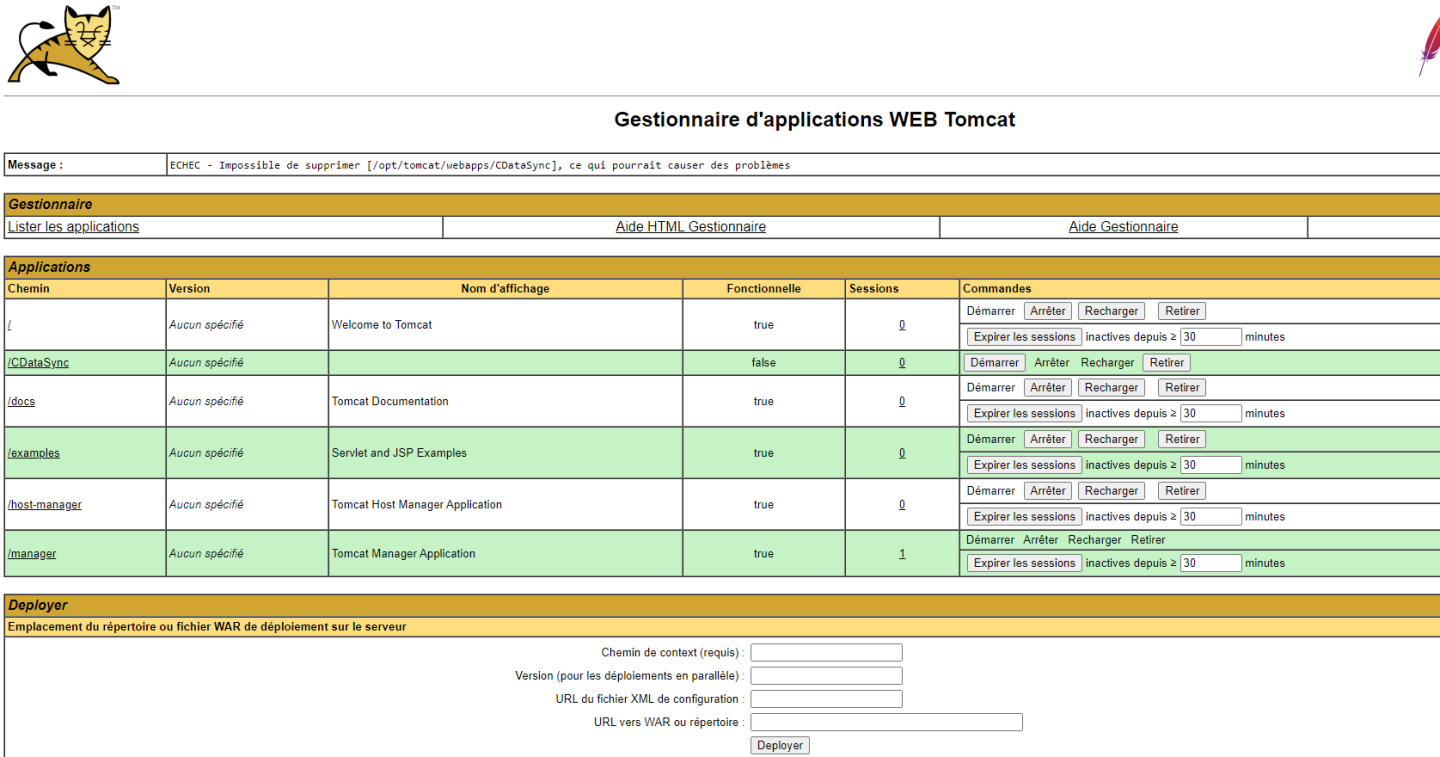1440x757 pixels.
Task: View sessions count for /examples
Action: coord(902,453)
